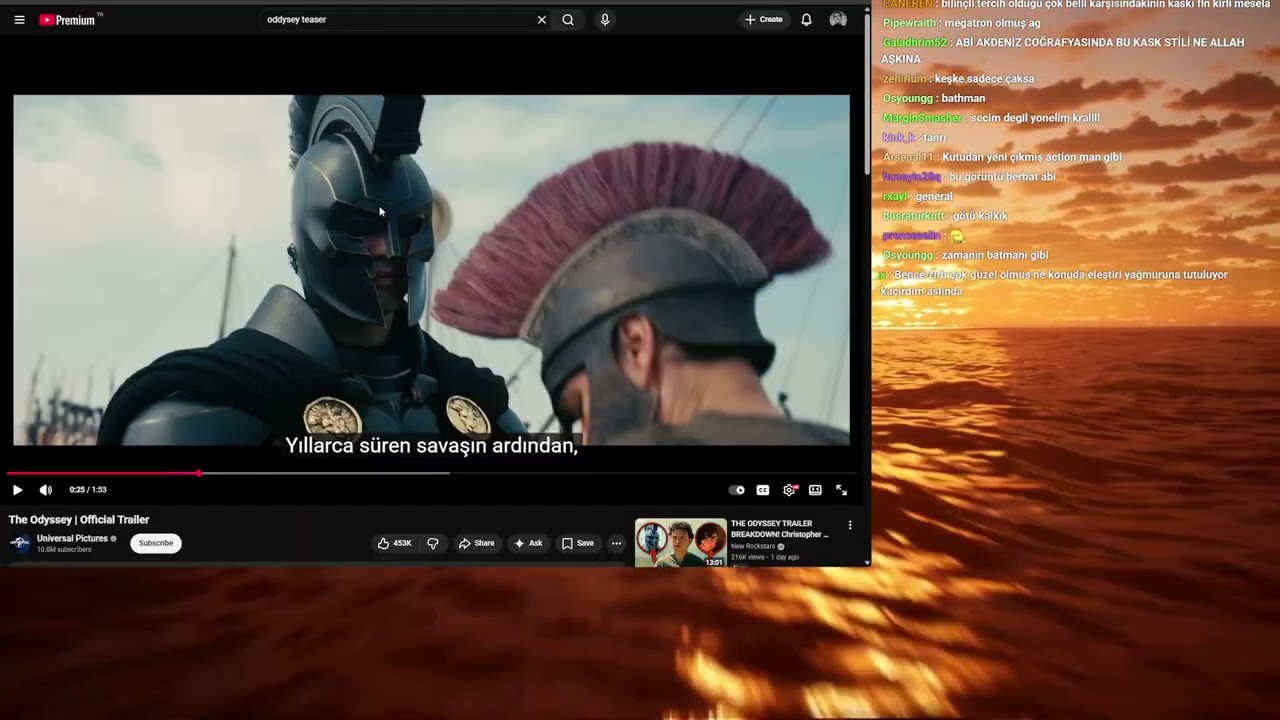The image size is (1280, 720).
Task: Open more actions ellipsis under video
Action: (x=616, y=543)
